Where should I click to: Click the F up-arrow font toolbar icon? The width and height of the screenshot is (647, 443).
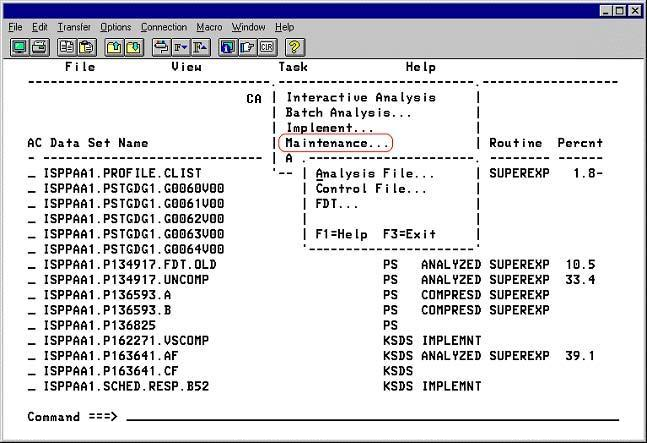(201, 47)
